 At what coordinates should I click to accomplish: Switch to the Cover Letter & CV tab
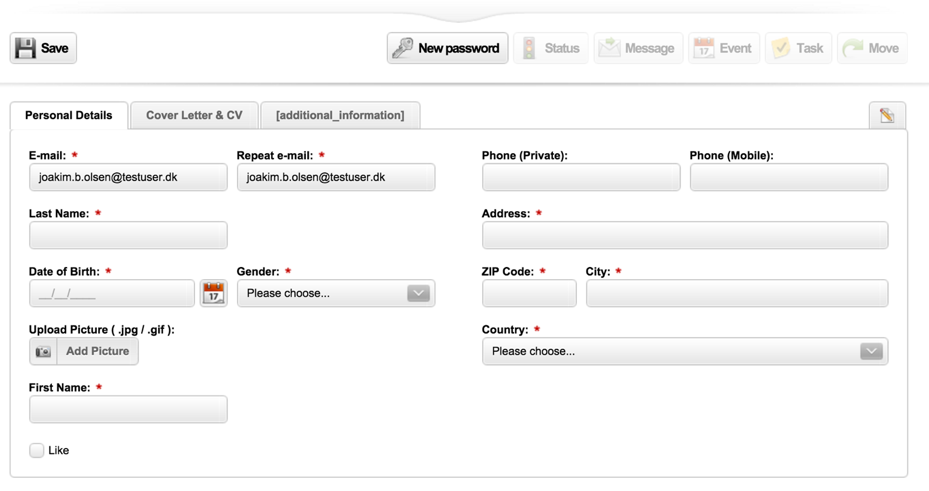[x=194, y=115]
